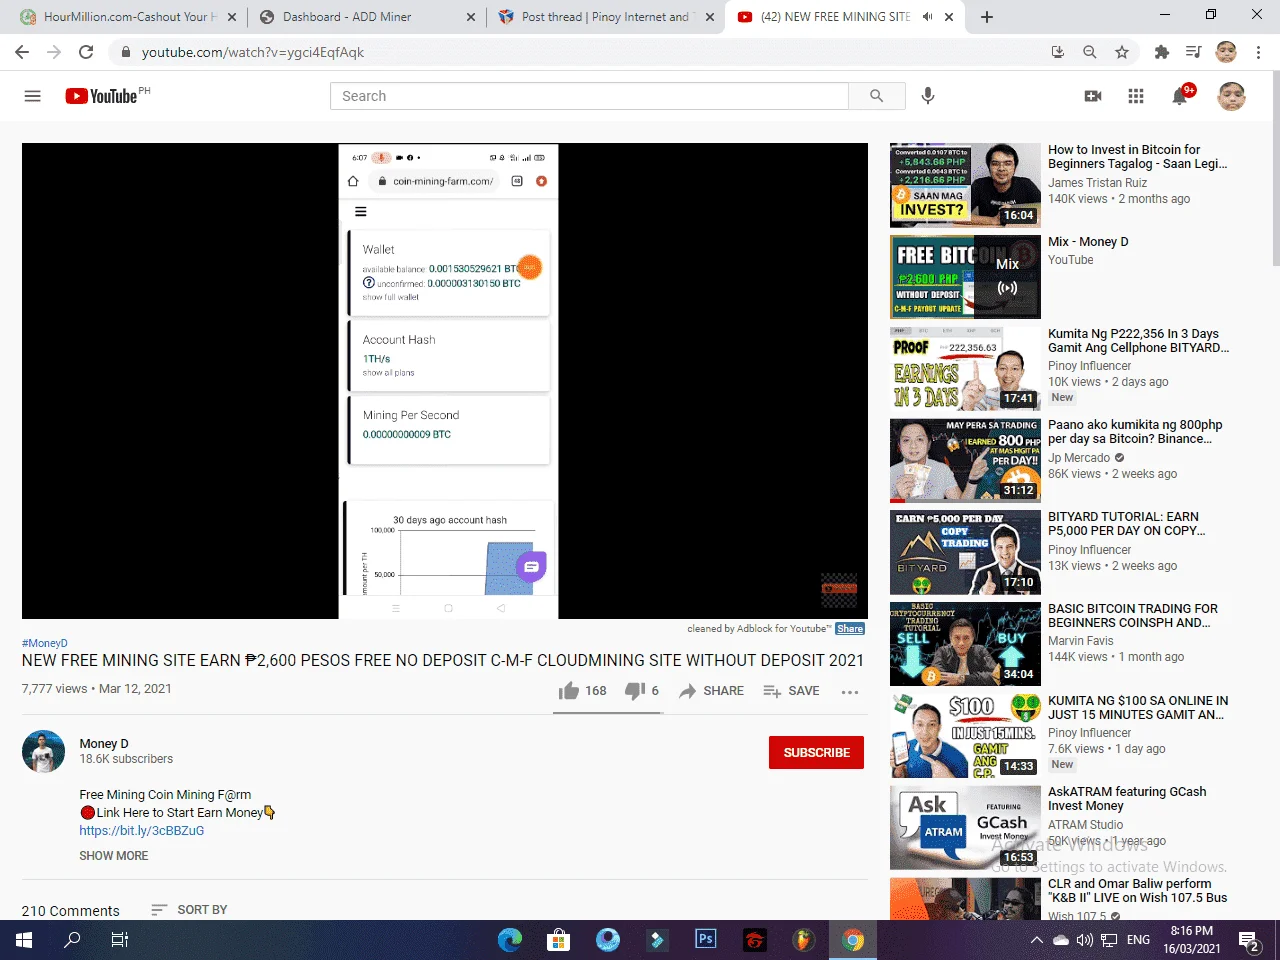Close the Dashboard - ADD Miner tab
The image size is (1280, 960).
[x=472, y=17]
